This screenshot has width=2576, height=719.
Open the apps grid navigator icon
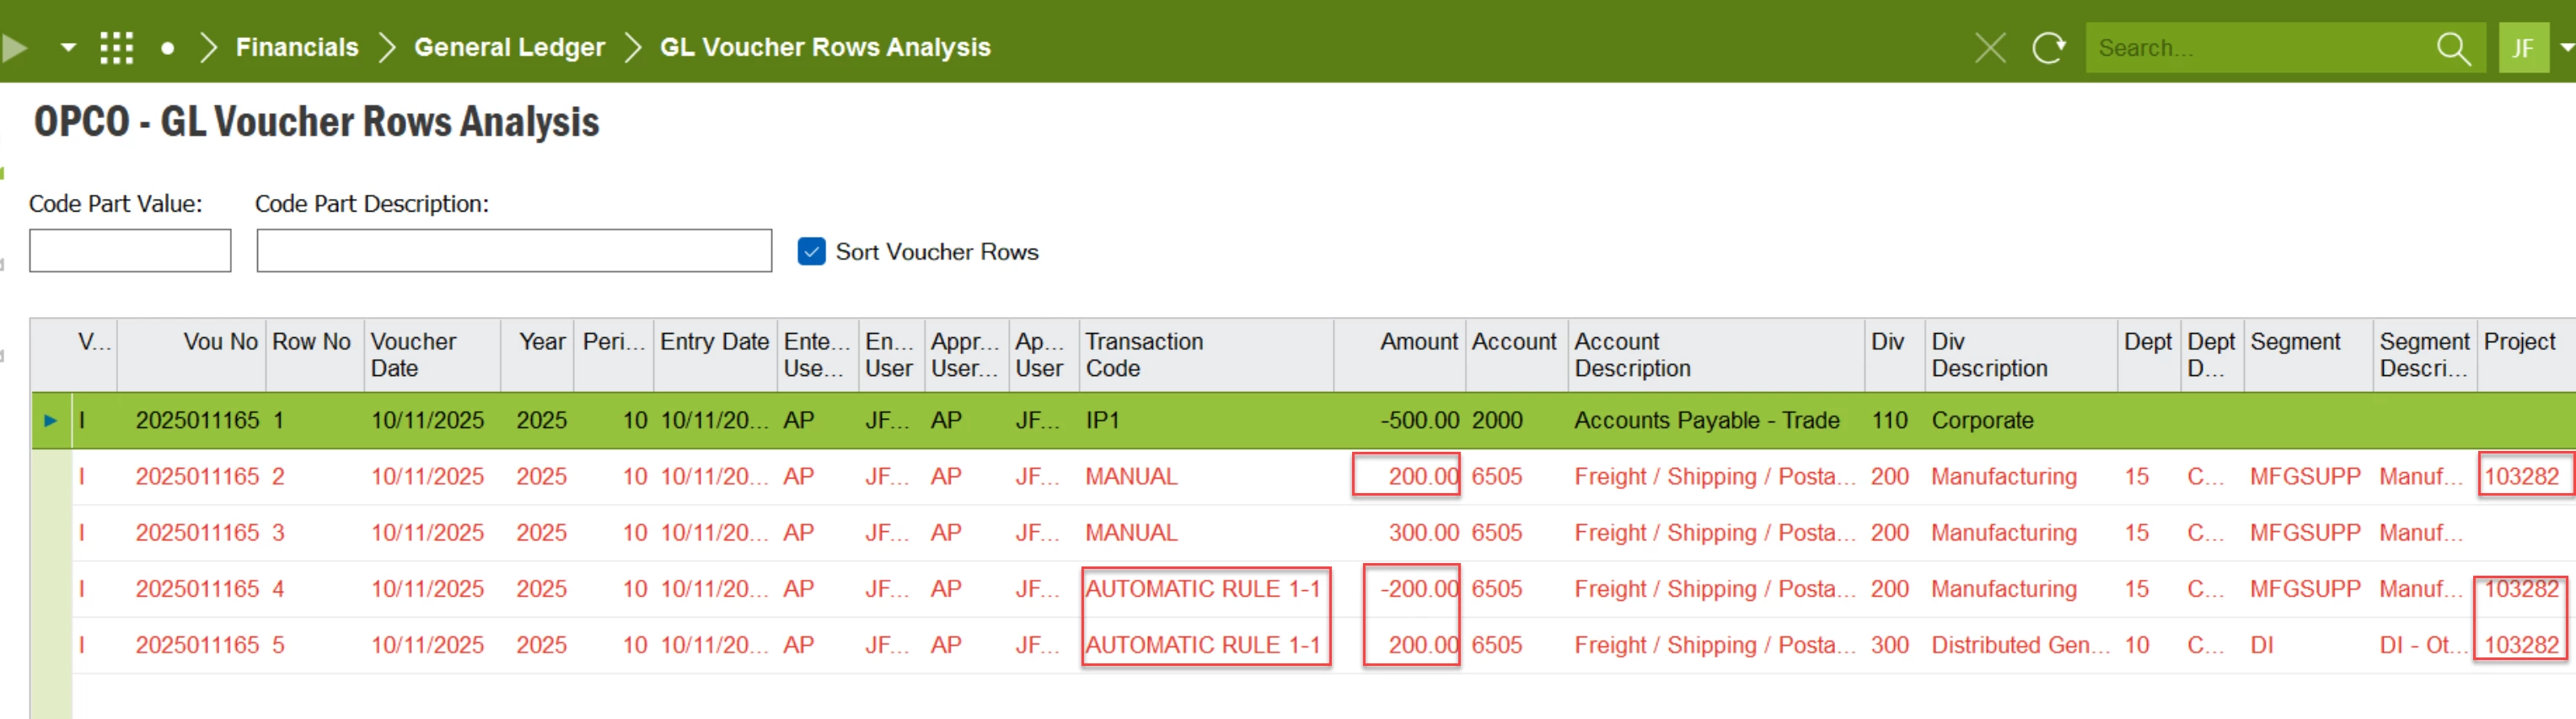[116, 47]
